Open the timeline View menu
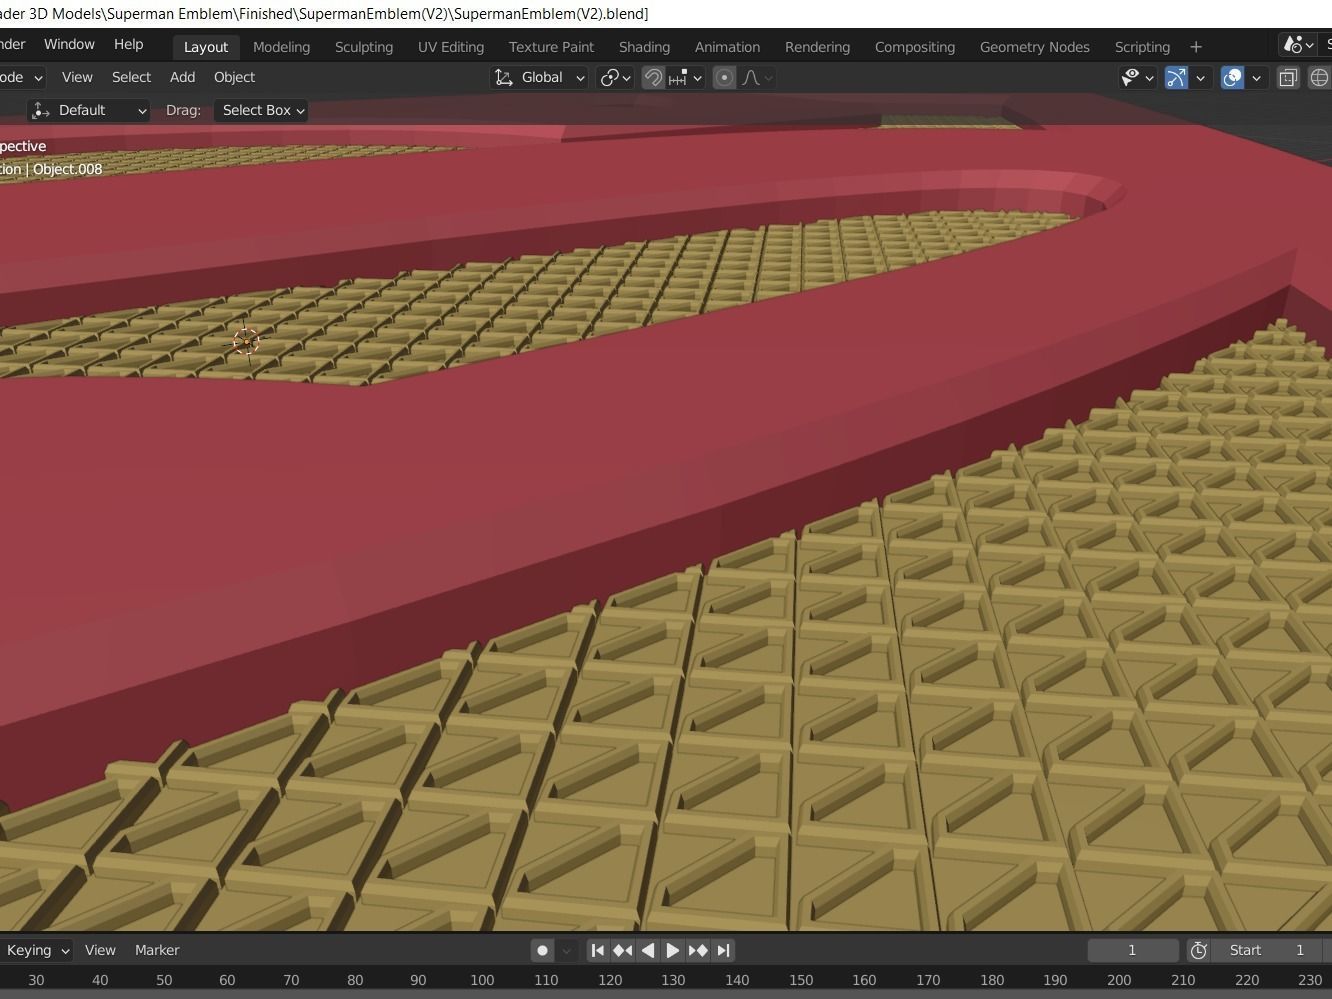This screenshot has height=999, width=1332. pyautogui.click(x=100, y=950)
